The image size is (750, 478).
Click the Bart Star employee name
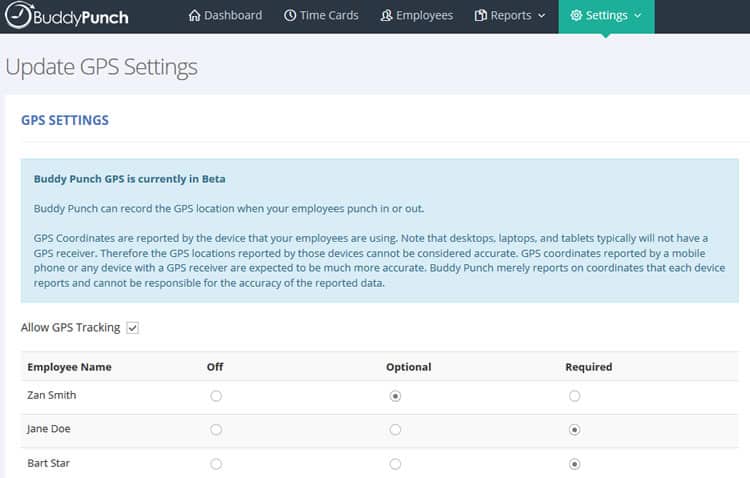(48, 463)
